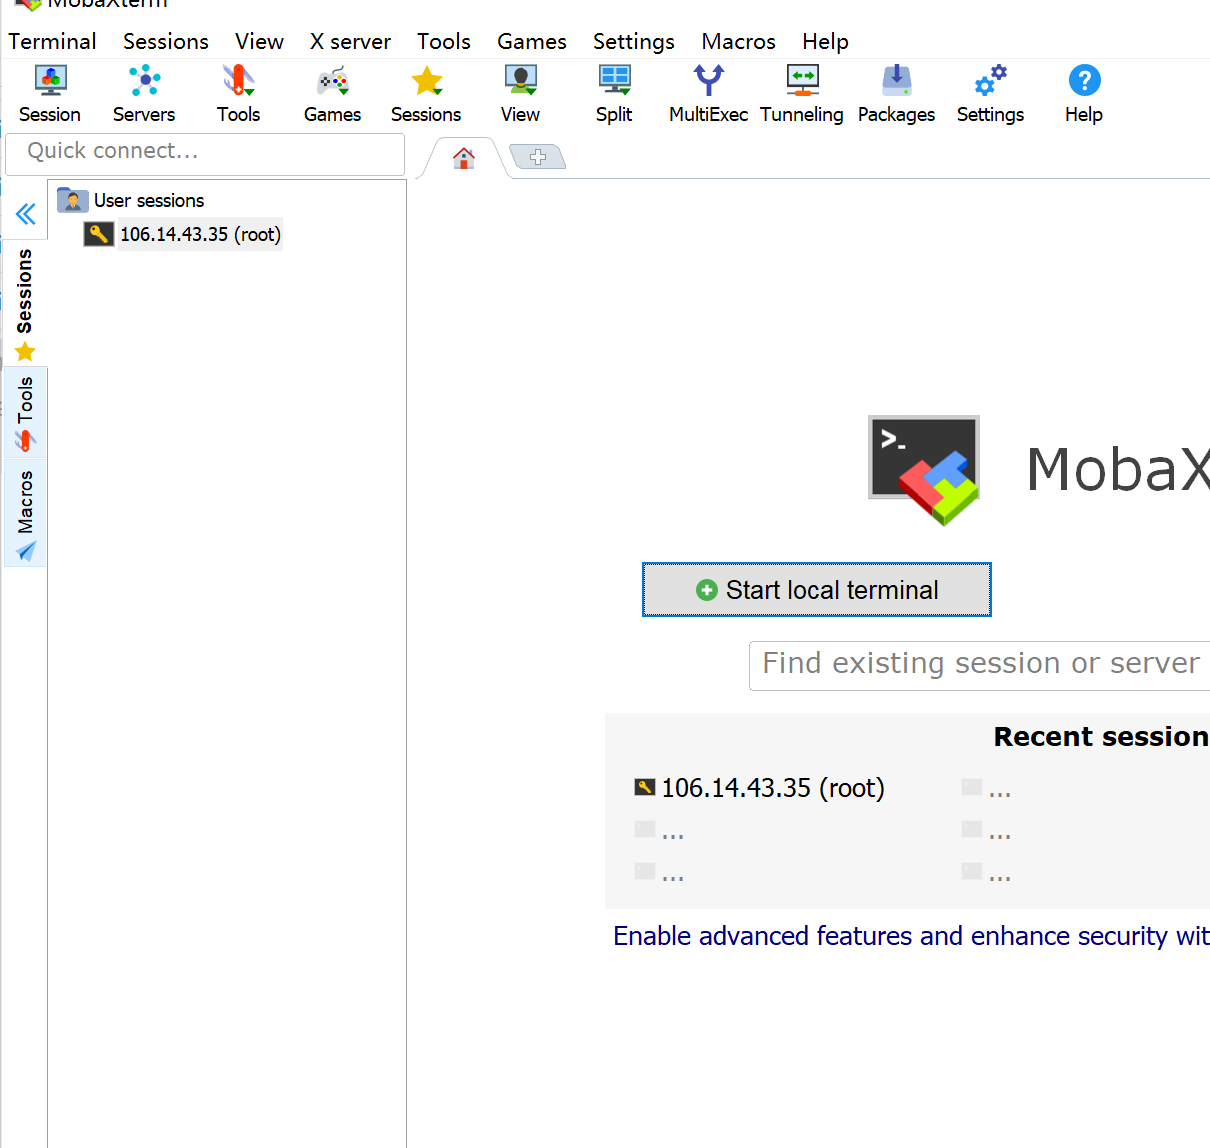Select the Home tab

coord(464,158)
